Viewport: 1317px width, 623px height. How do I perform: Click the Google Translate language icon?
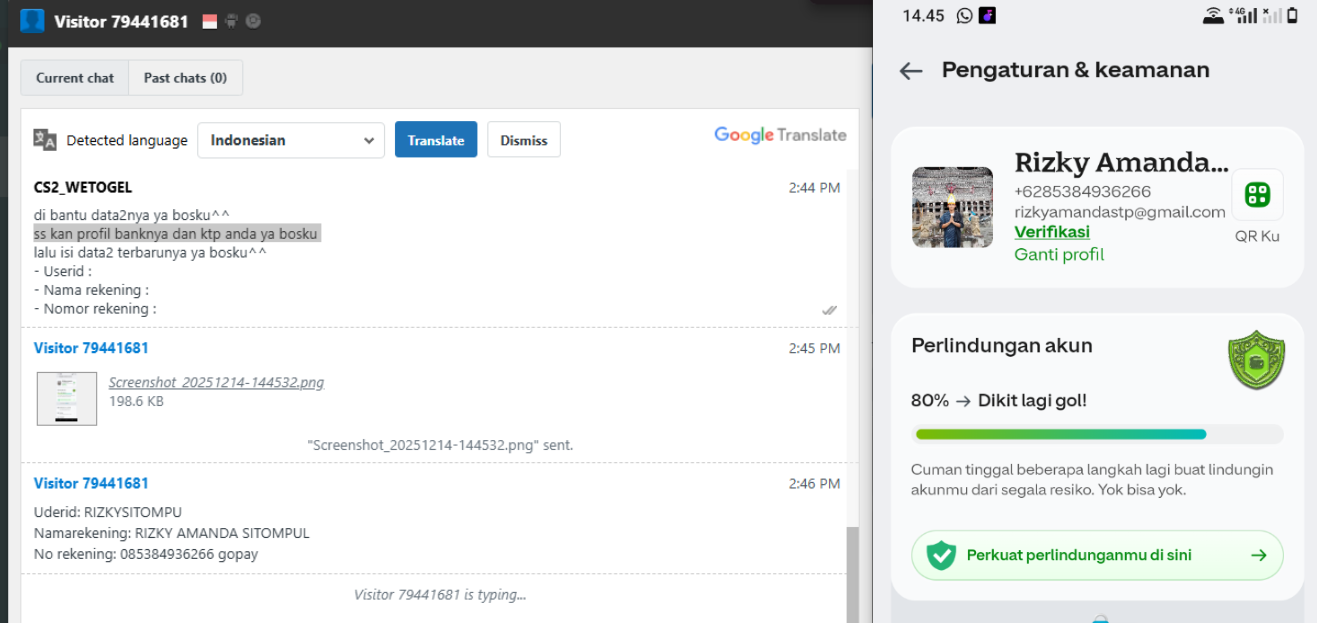point(45,140)
